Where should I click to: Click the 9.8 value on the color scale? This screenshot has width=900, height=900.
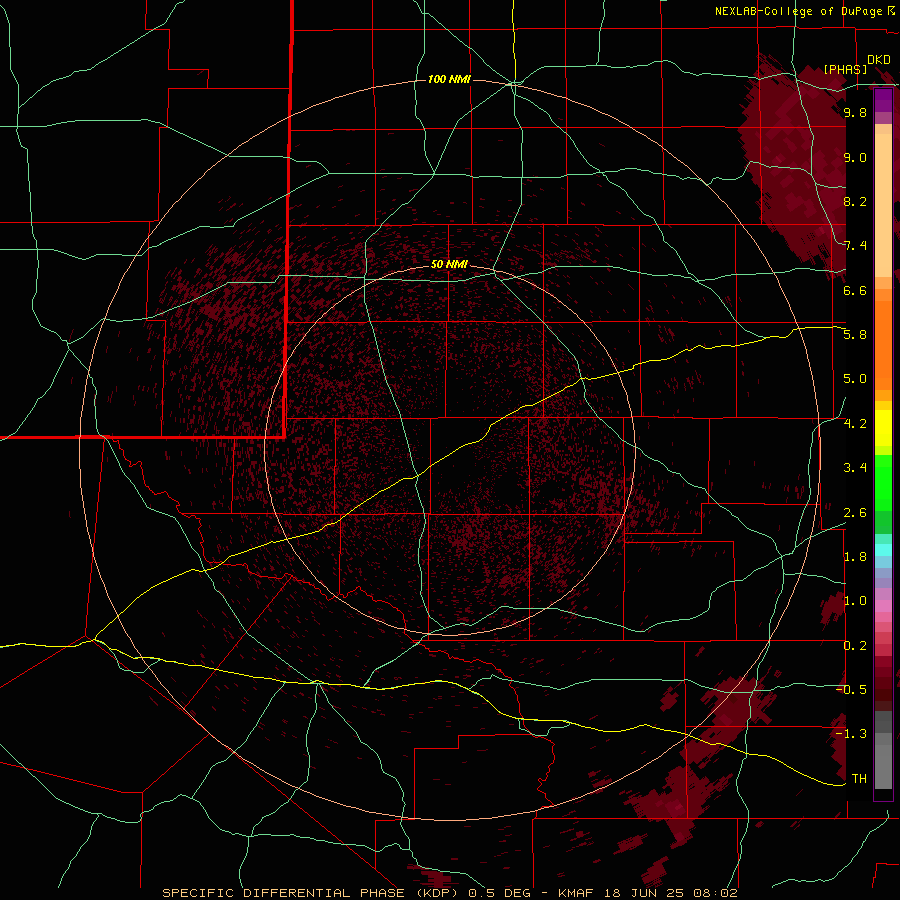click(x=855, y=112)
